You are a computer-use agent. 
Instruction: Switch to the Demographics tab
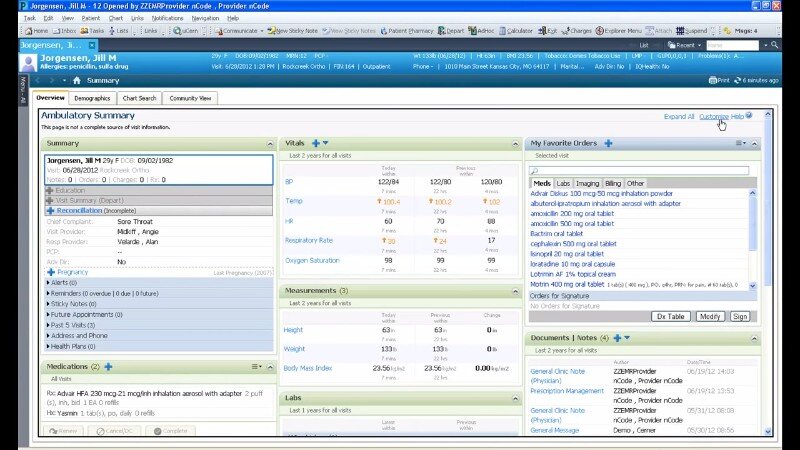92,99
